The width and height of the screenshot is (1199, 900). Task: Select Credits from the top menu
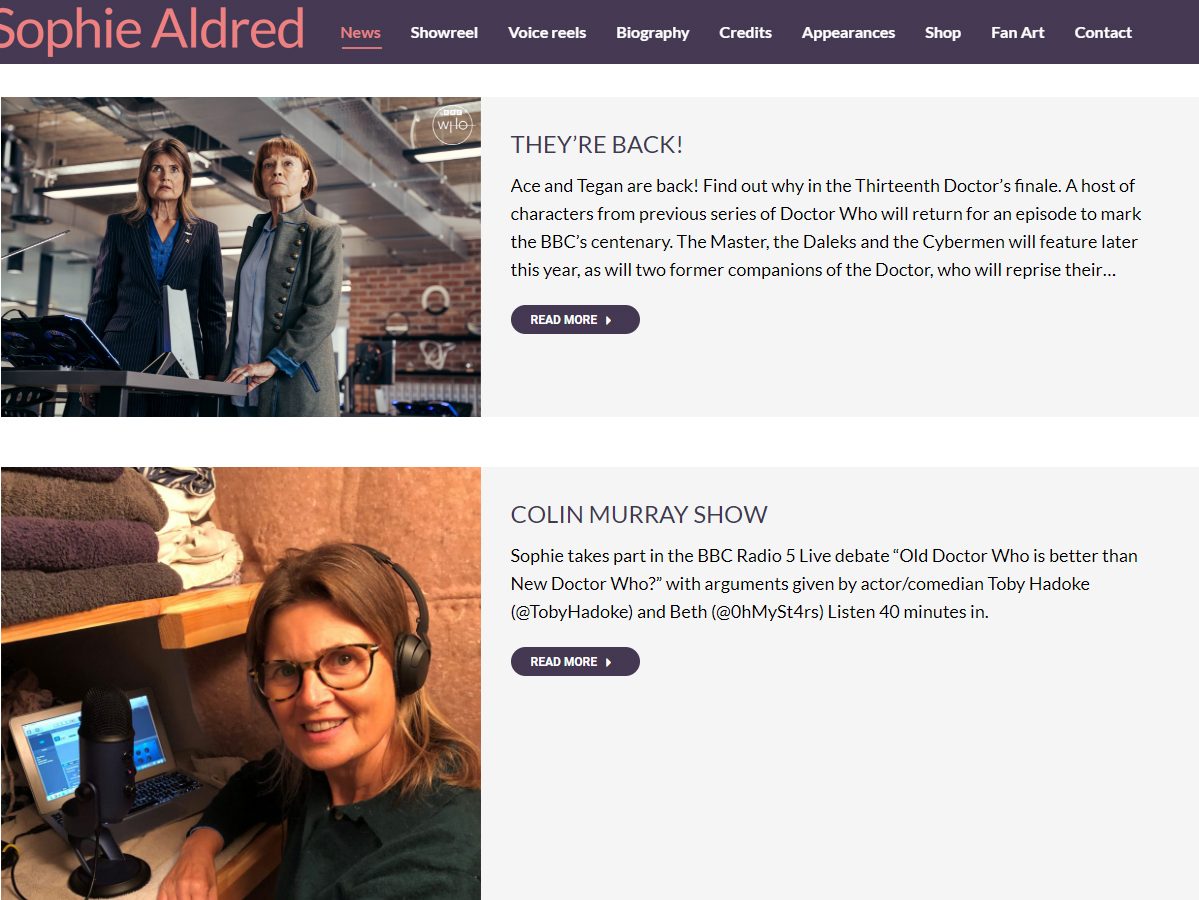(x=745, y=32)
